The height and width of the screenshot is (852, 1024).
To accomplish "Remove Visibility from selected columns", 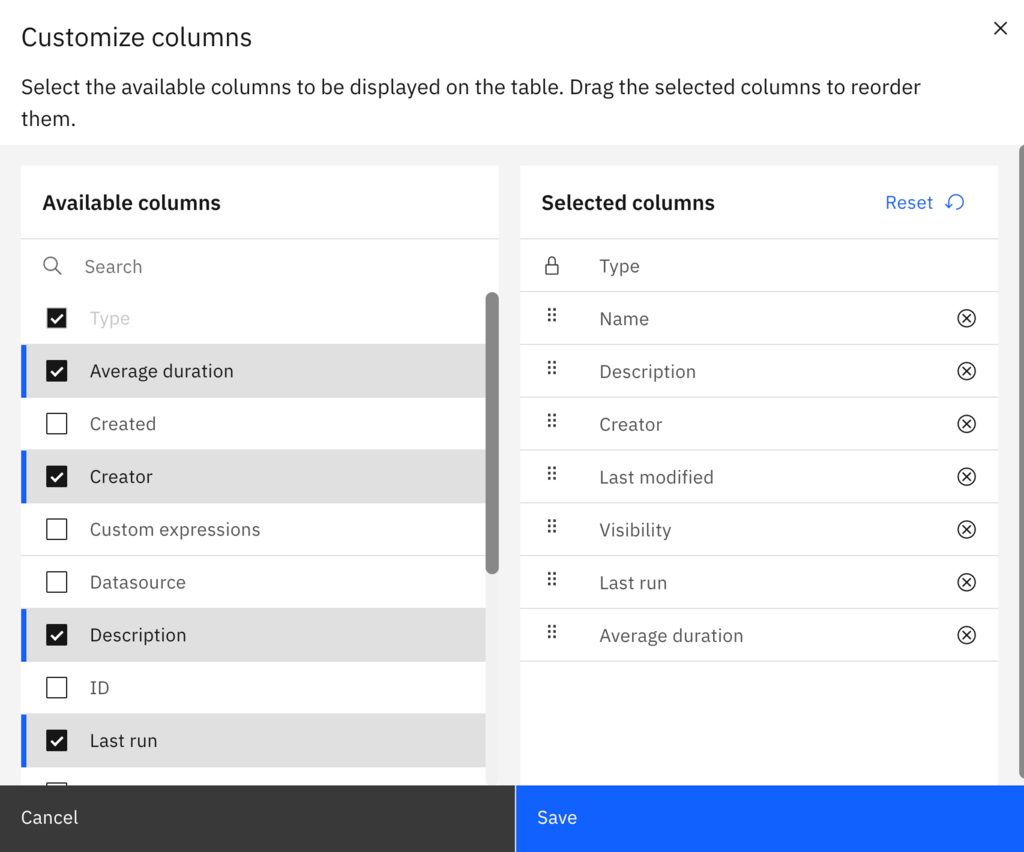I will tap(966, 530).
